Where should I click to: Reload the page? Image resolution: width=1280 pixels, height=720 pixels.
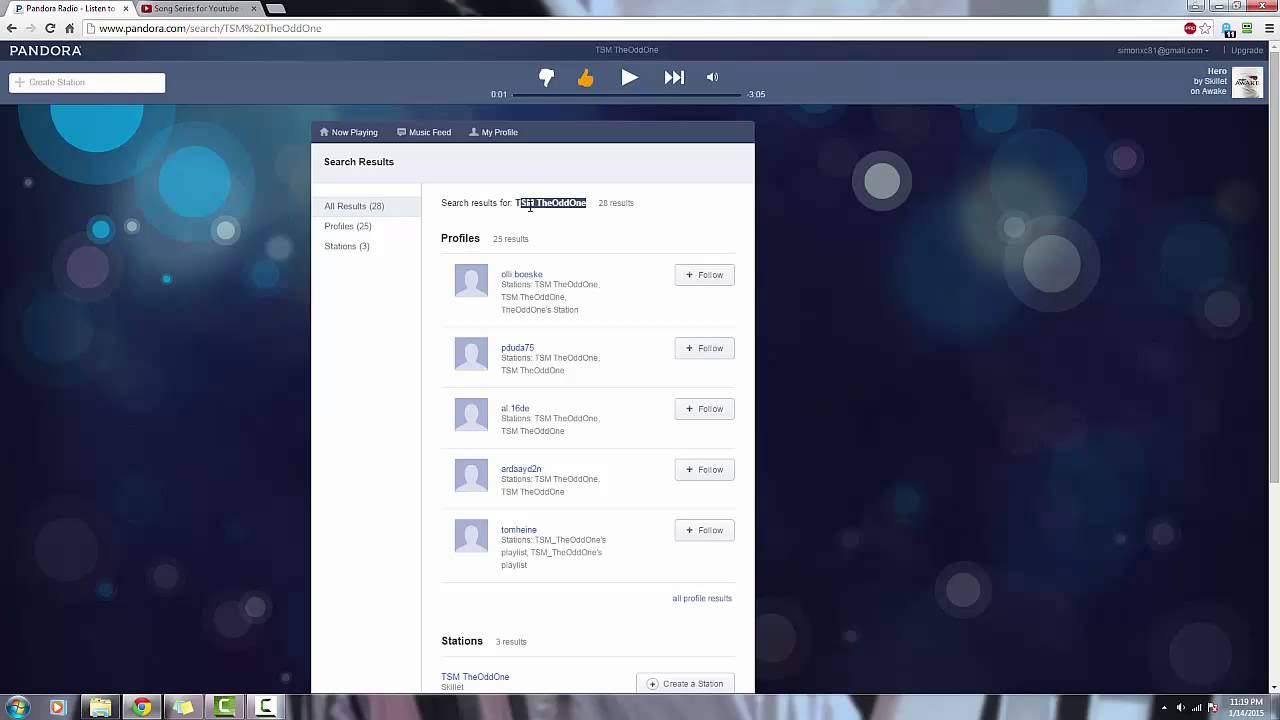[x=50, y=28]
